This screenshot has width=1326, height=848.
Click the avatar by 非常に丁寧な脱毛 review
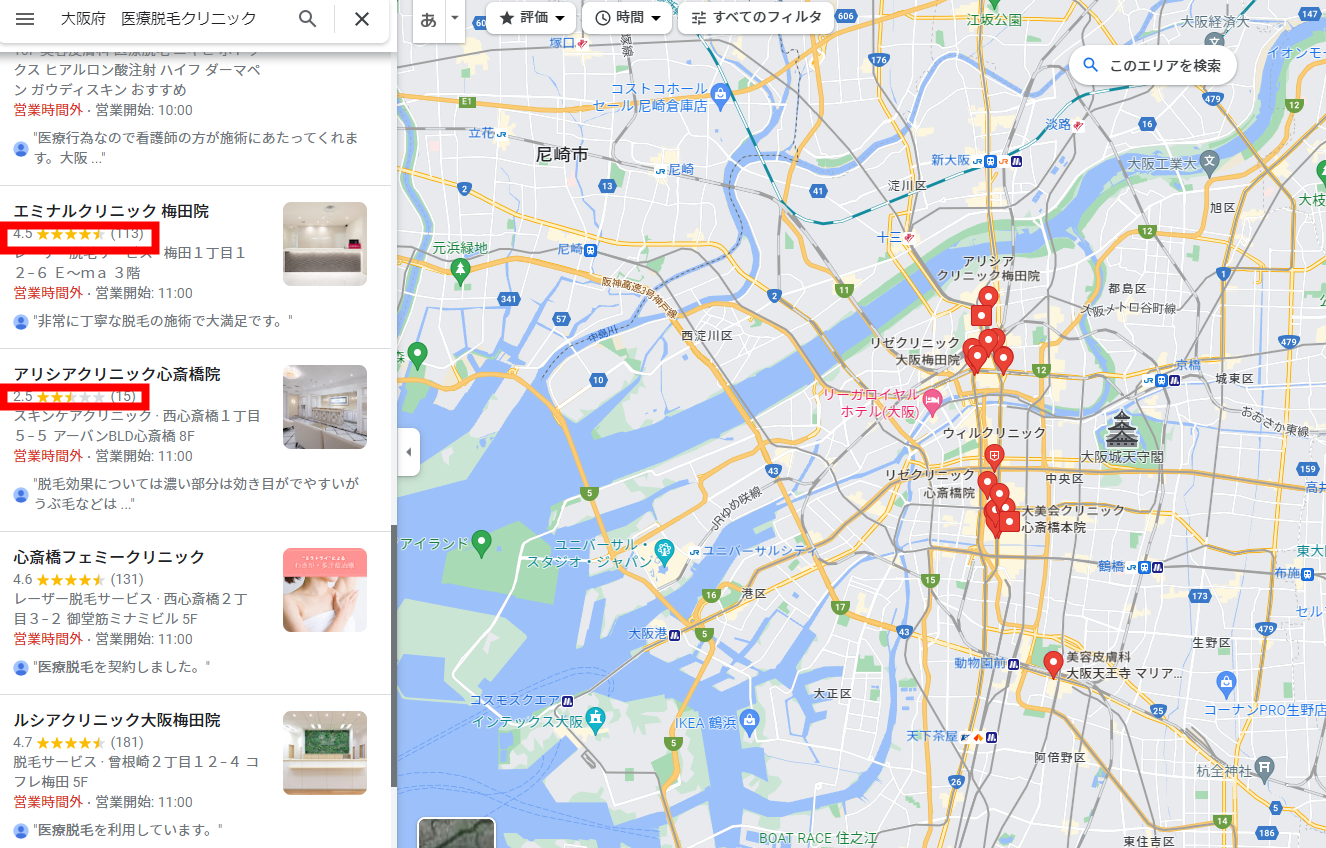[x=21, y=321]
